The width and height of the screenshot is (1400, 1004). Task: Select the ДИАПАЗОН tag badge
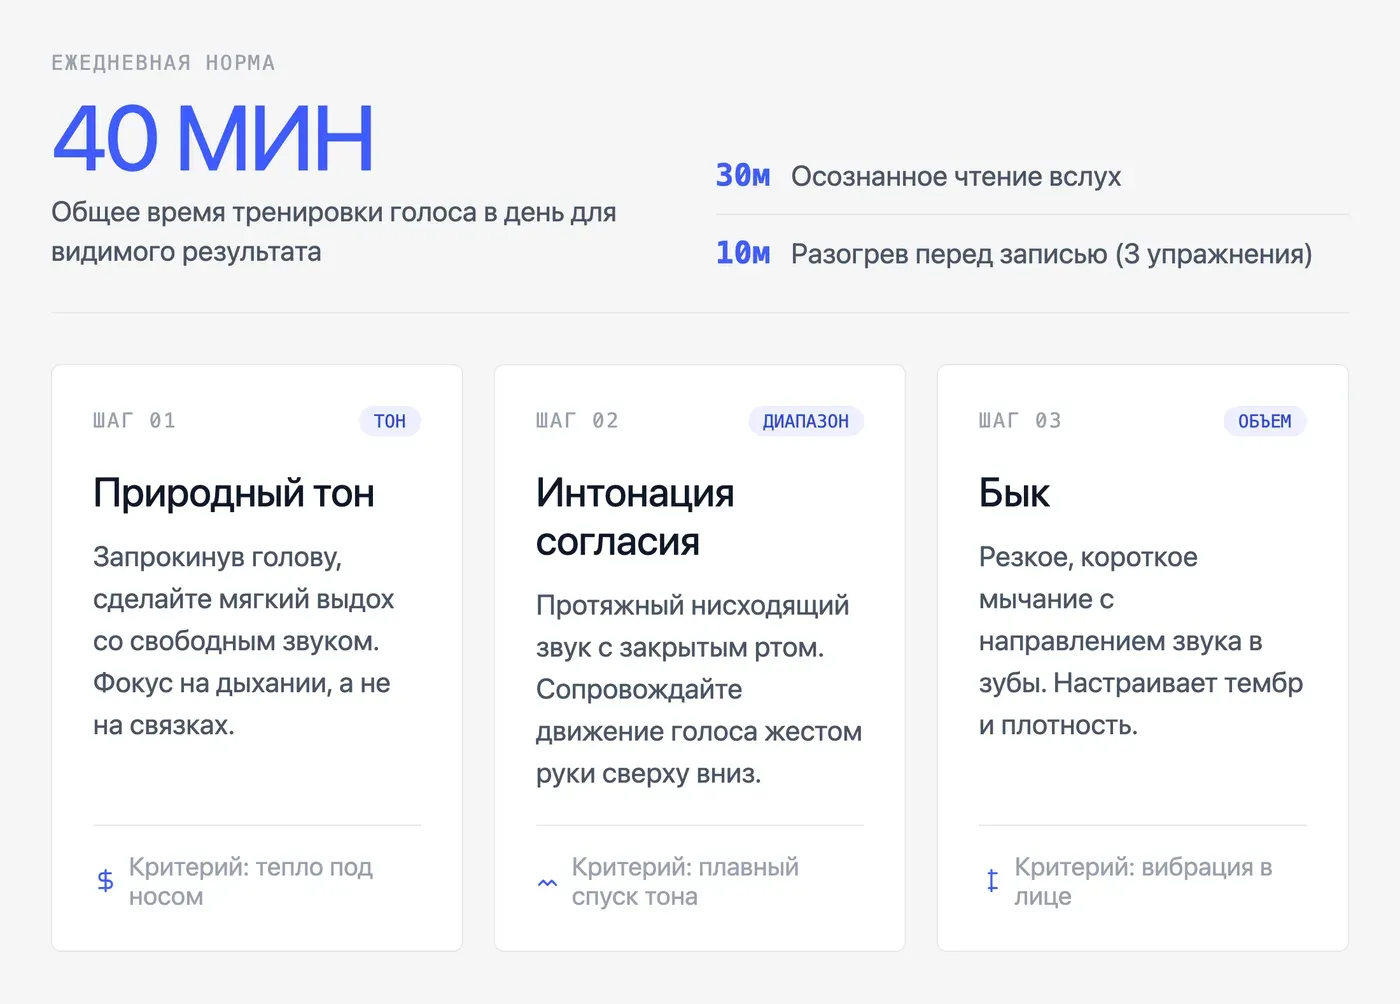coord(806,421)
